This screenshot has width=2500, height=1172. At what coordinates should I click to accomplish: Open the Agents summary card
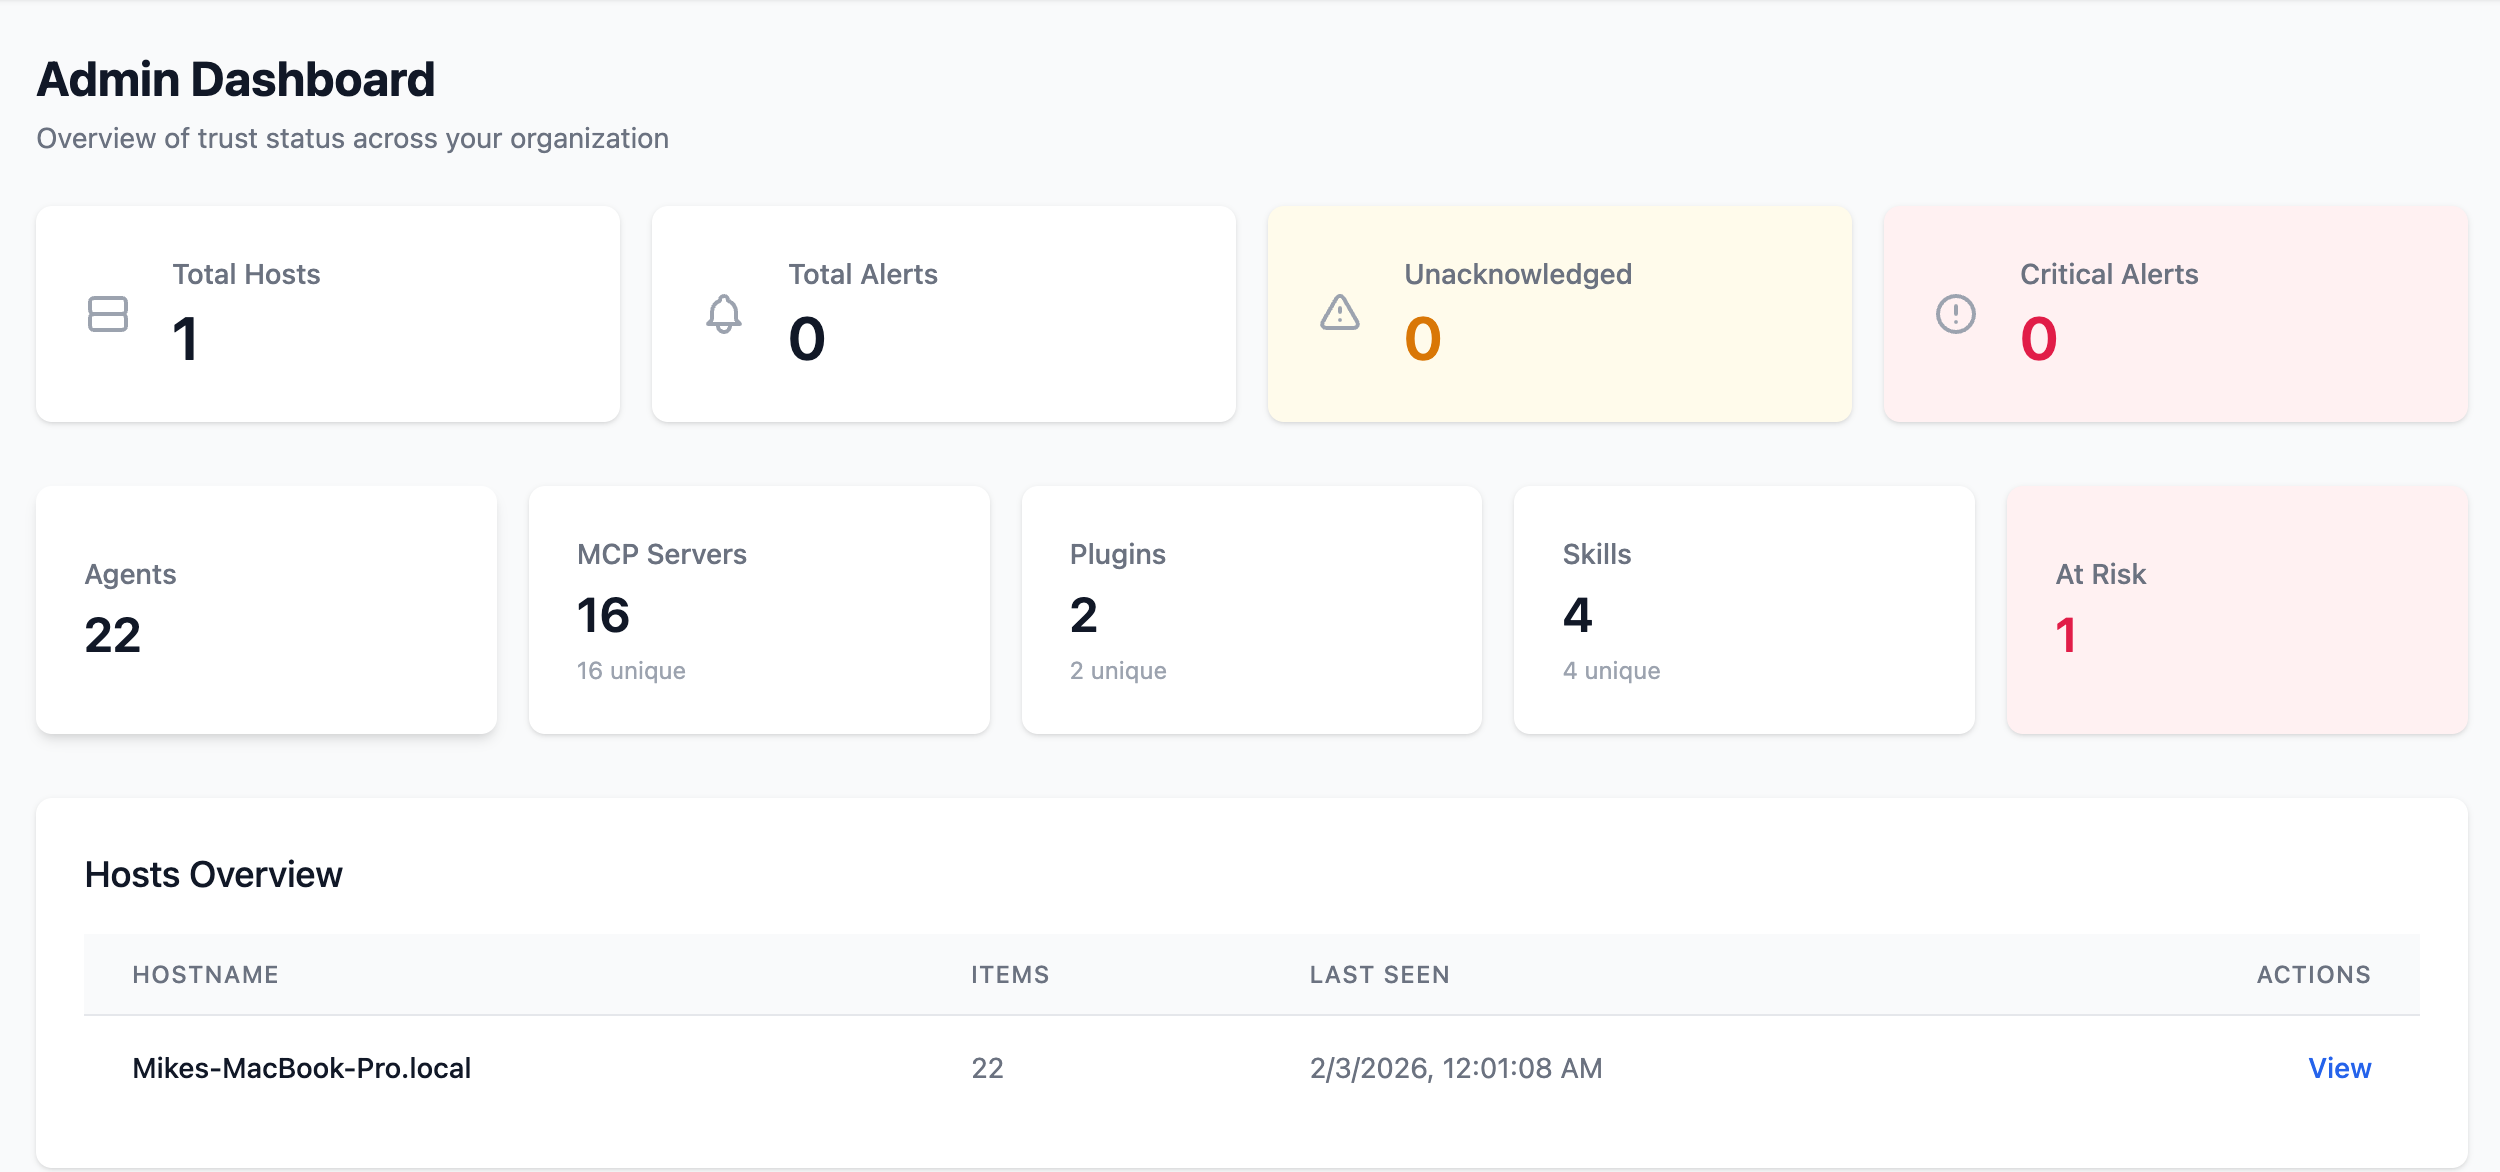click(x=265, y=608)
